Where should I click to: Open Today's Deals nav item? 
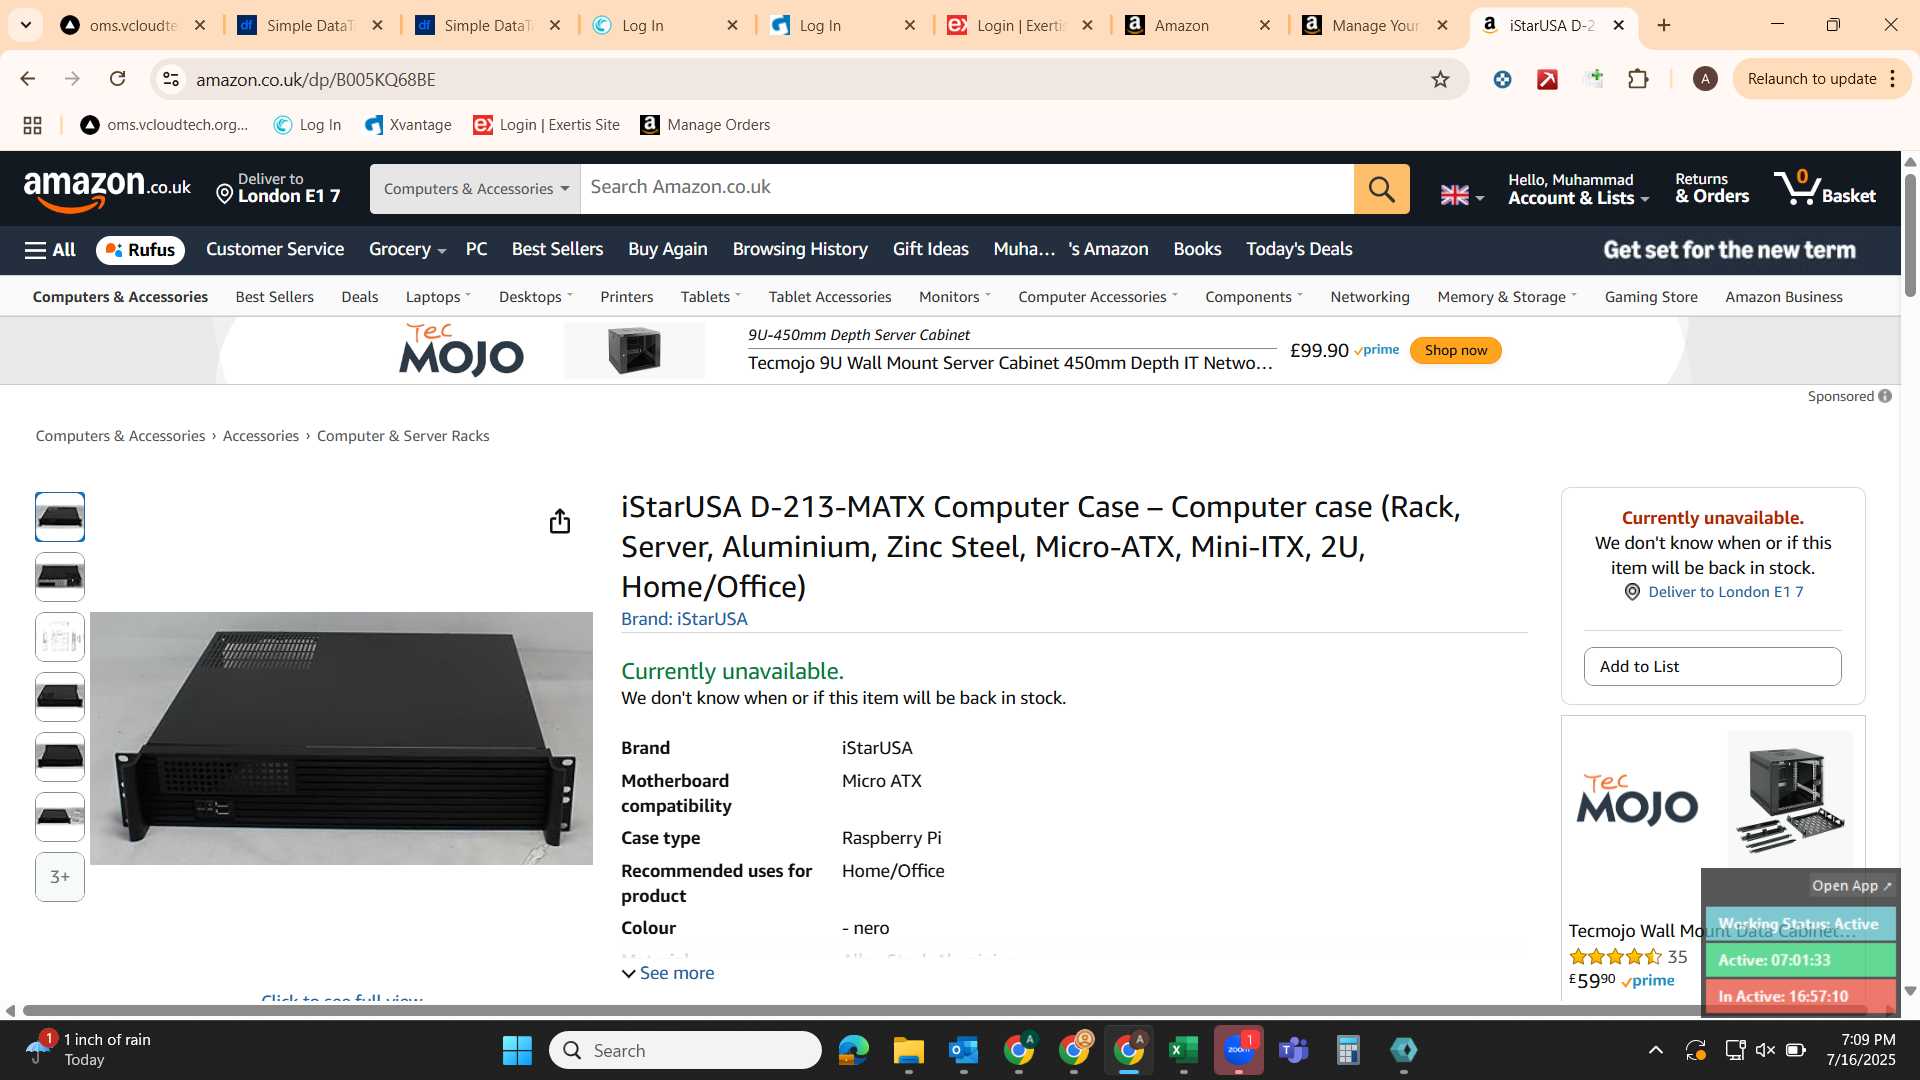pyautogui.click(x=1299, y=250)
